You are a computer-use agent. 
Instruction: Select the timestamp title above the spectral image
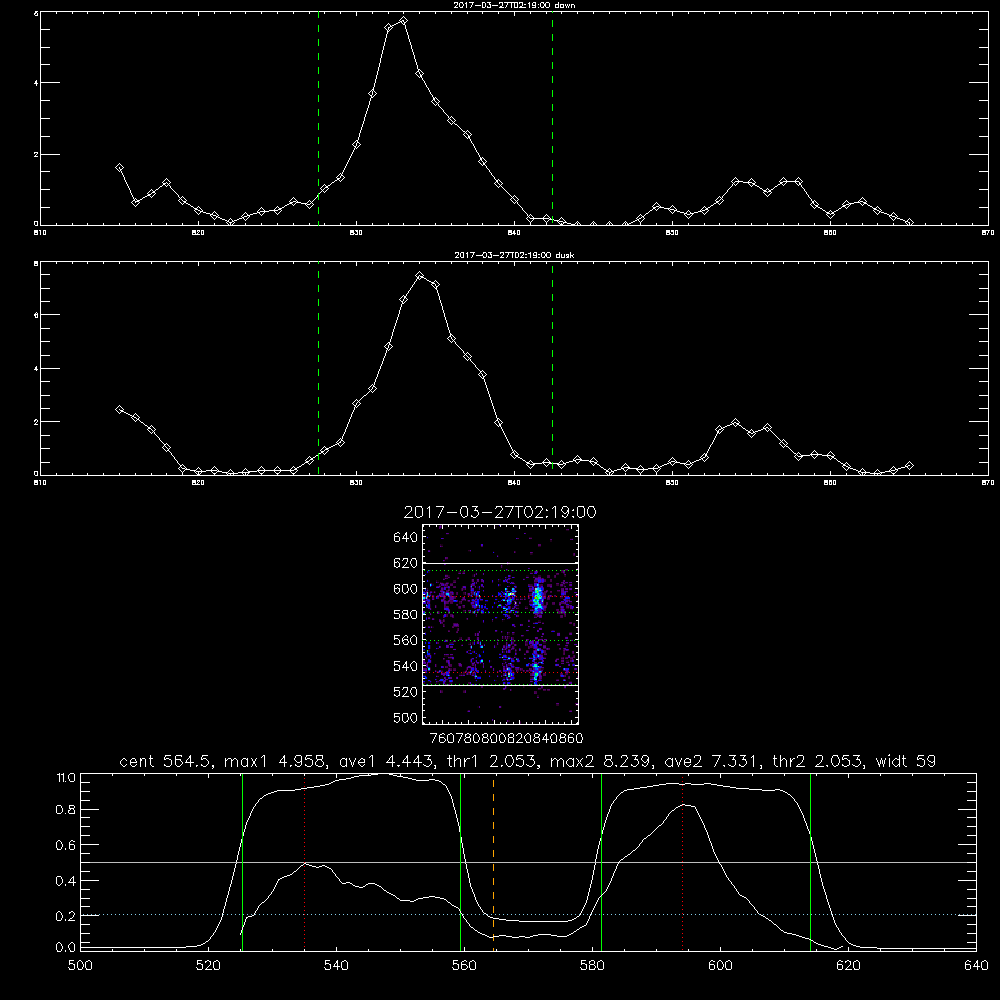(500, 512)
